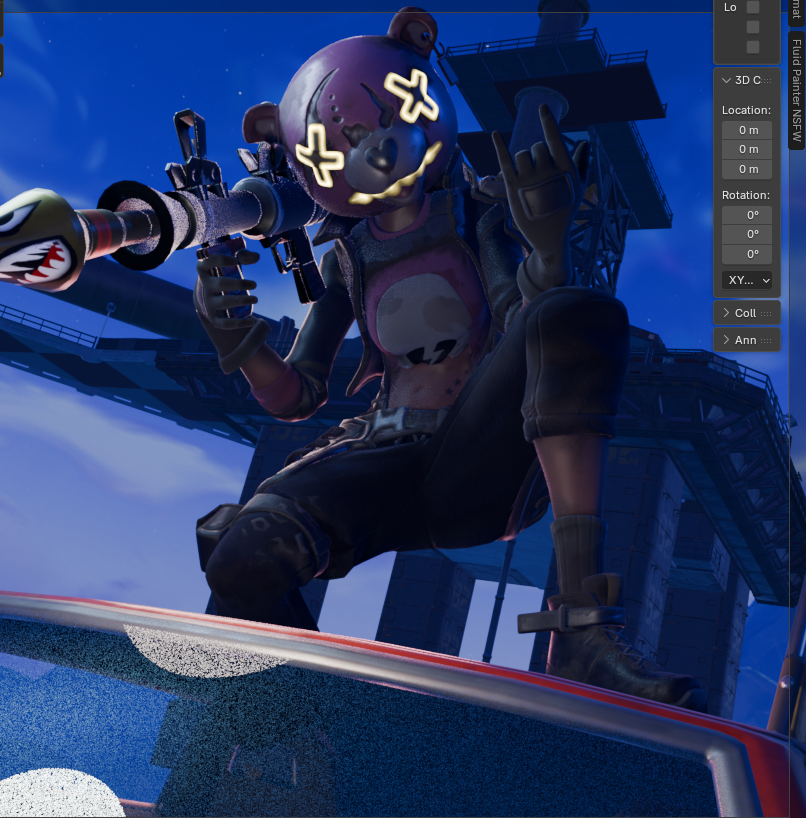Click the Location: label text
The image size is (806, 818).
[746, 110]
